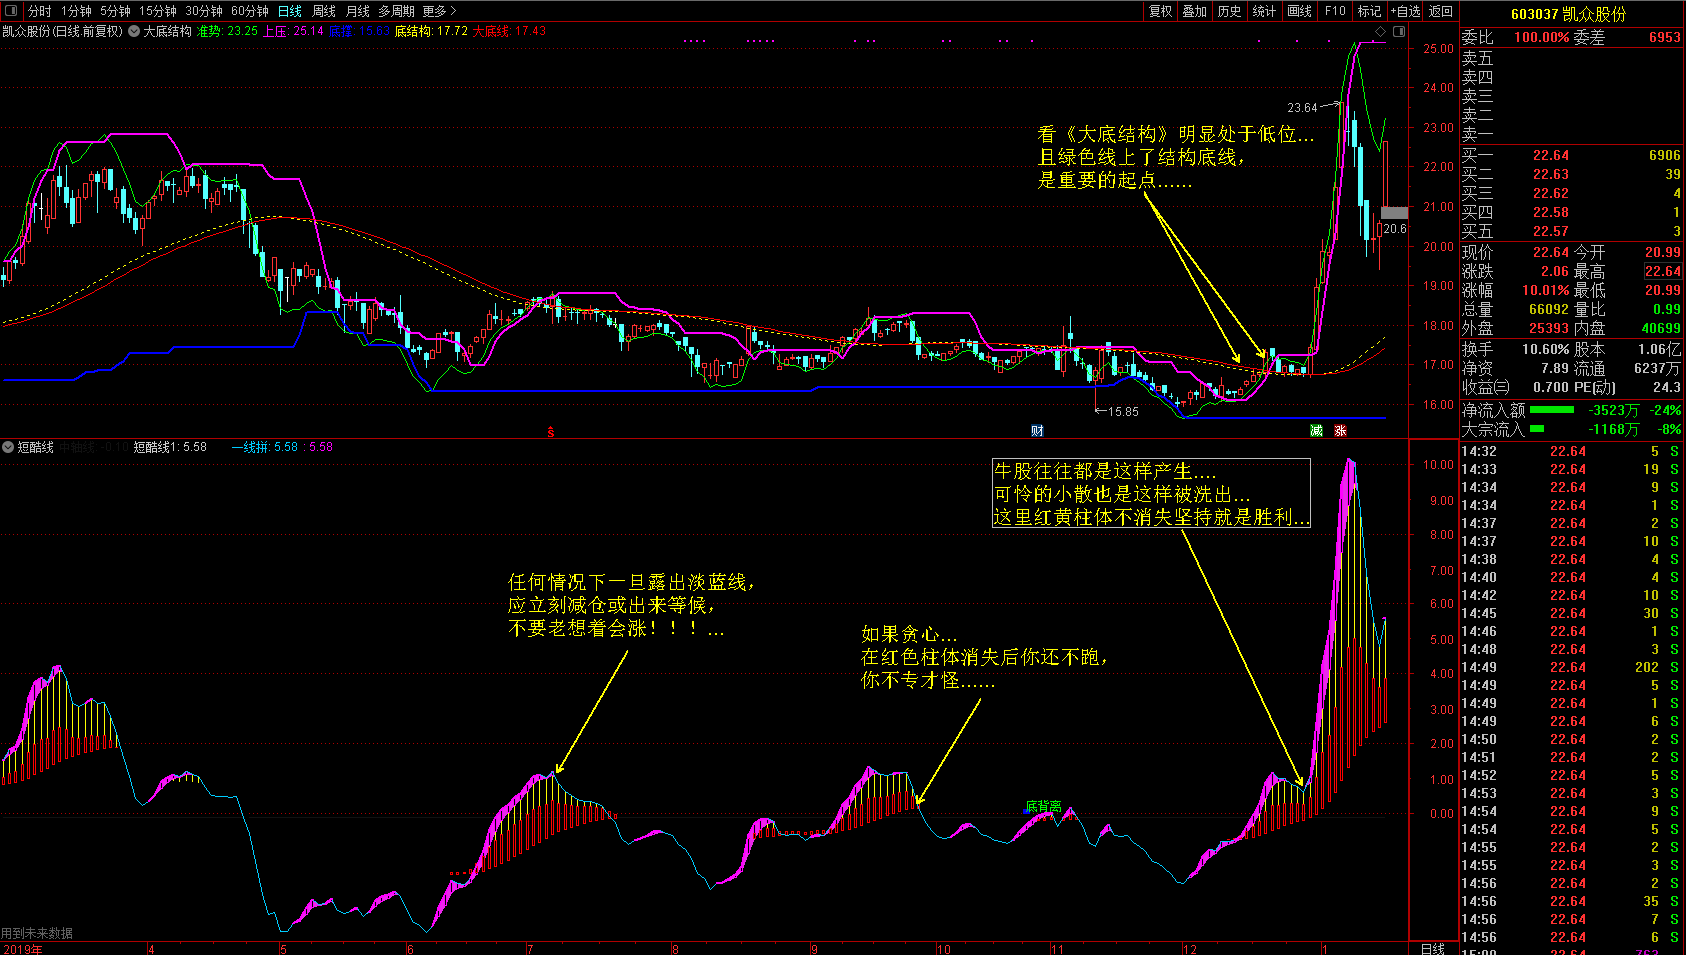1686x955 pixels.
Task: Click the blue 财 marker on the chart
Action: tap(1037, 431)
